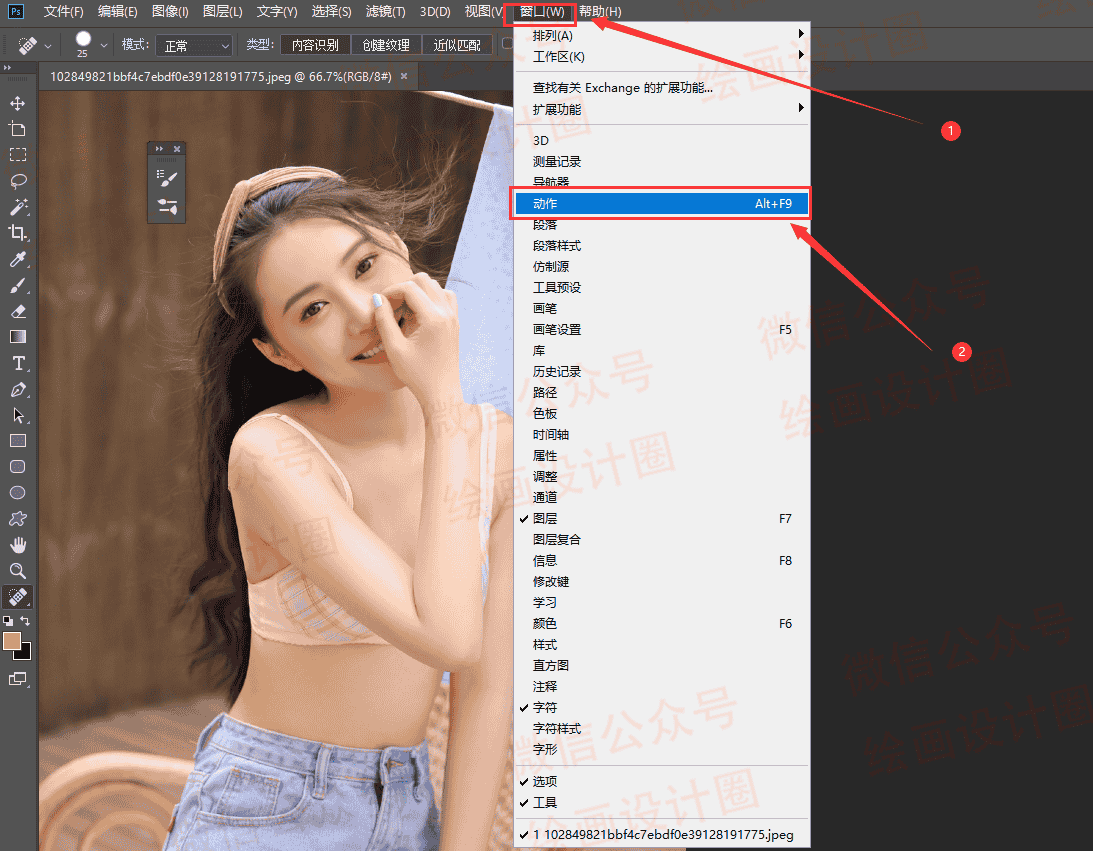The width and height of the screenshot is (1093, 851).
Task: Select the Zoom tool
Action: tap(17, 571)
